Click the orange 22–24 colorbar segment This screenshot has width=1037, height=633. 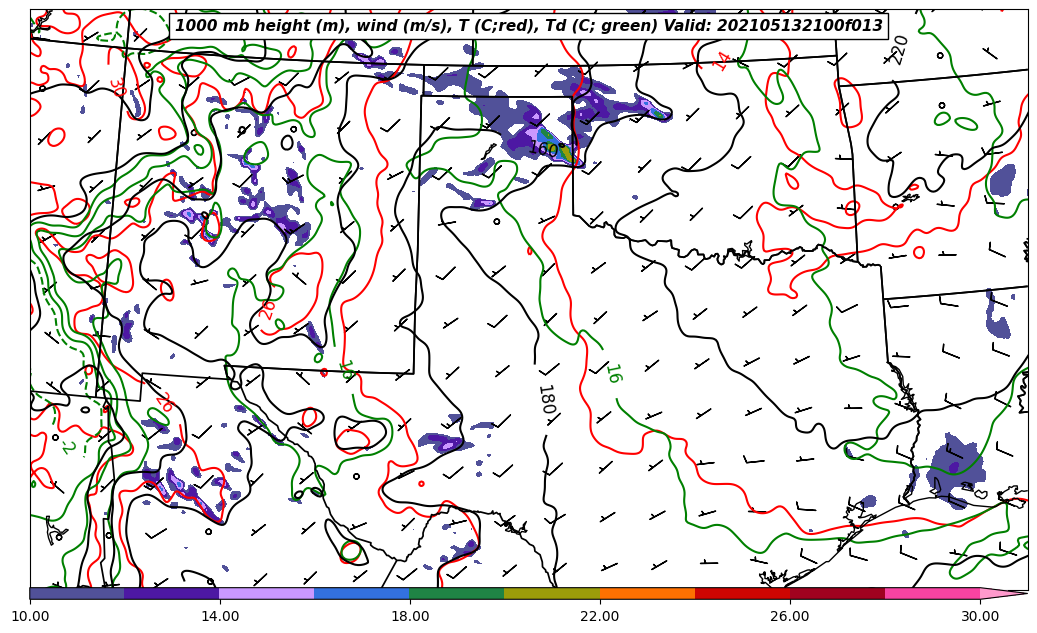click(647, 593)
